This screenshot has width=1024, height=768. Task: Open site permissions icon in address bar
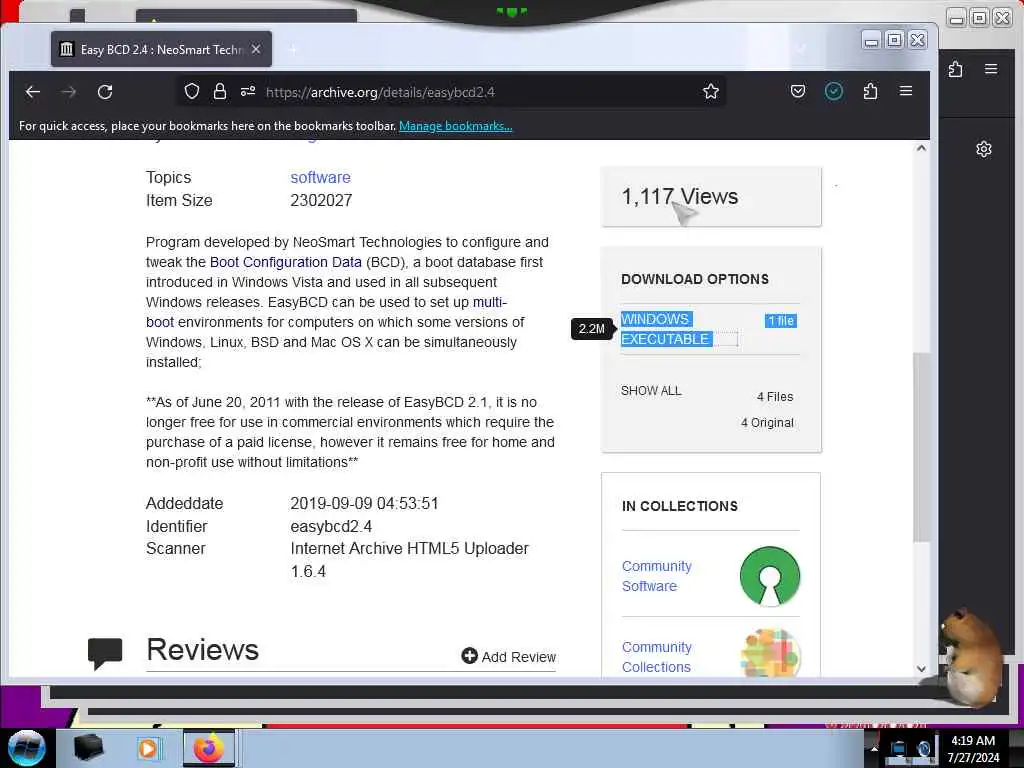(248, 91)
